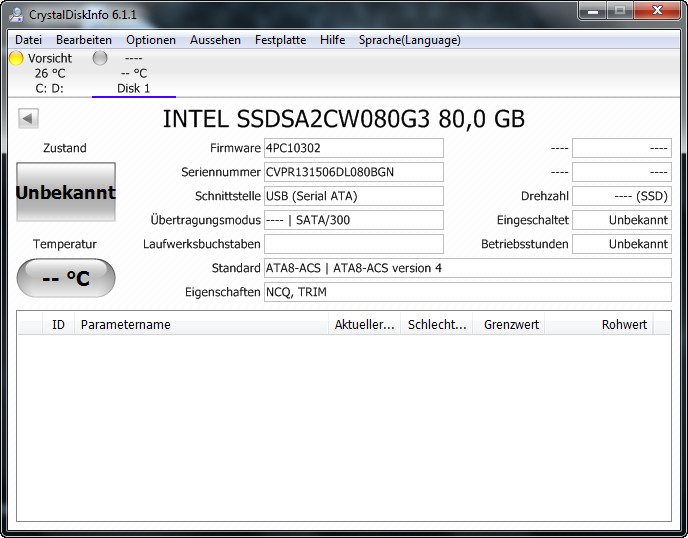
Task: Open the Hilfe menu
Action: 333,40
